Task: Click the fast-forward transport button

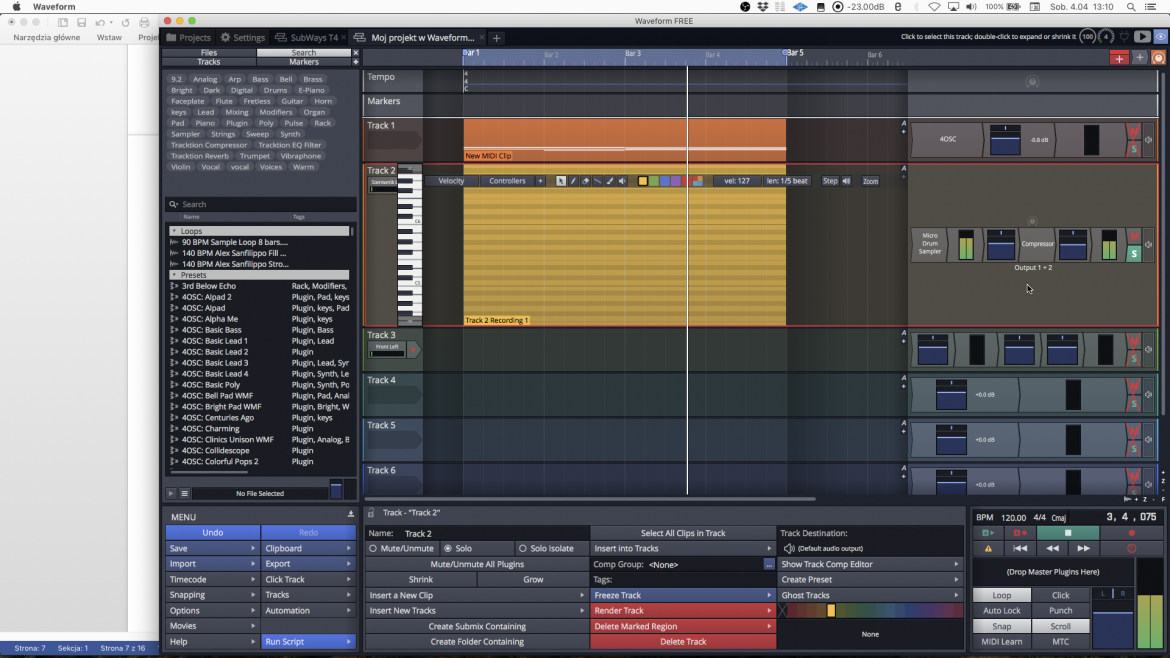Action: point(1083,548)
